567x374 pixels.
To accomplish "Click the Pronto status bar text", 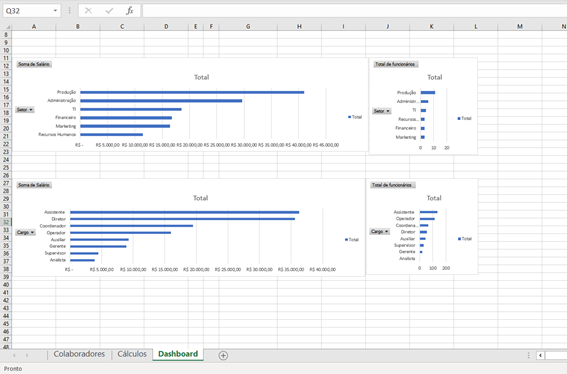I will (x=13, y=369).
